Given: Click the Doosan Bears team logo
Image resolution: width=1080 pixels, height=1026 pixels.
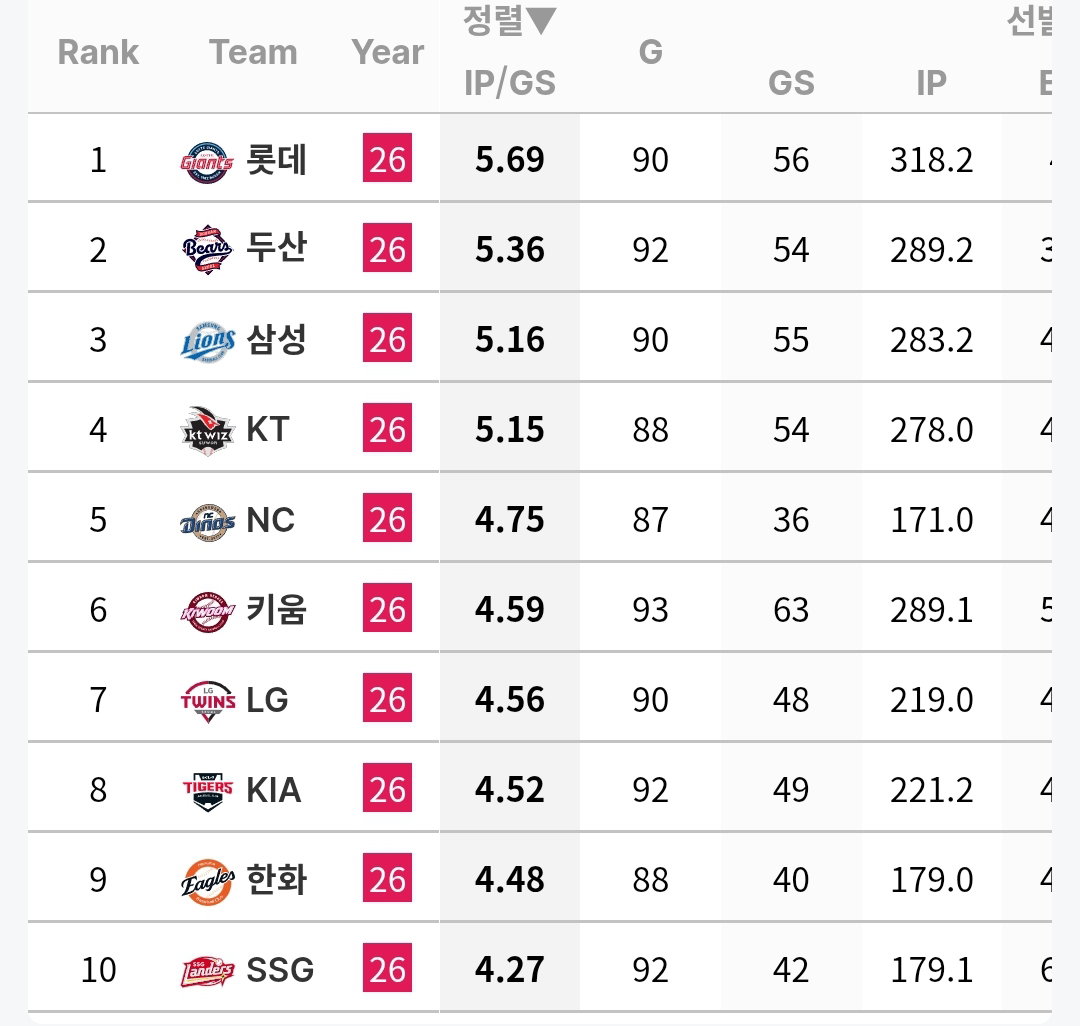Looking at the screenshot, I should [207, 249].
